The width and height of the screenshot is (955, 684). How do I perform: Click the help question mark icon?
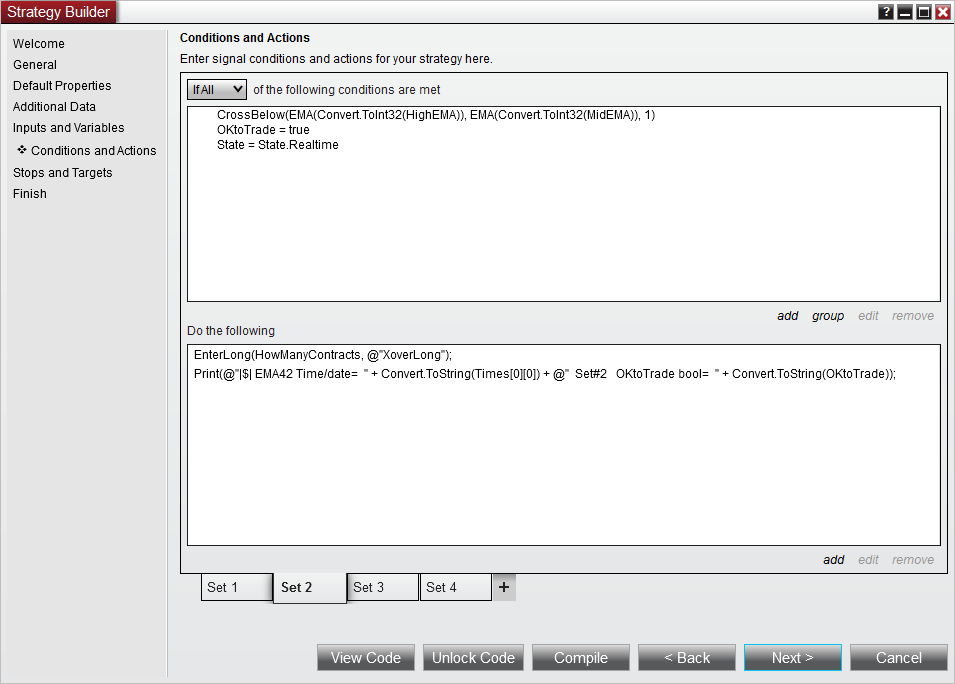pyautogui.click(x=886, y=12)
